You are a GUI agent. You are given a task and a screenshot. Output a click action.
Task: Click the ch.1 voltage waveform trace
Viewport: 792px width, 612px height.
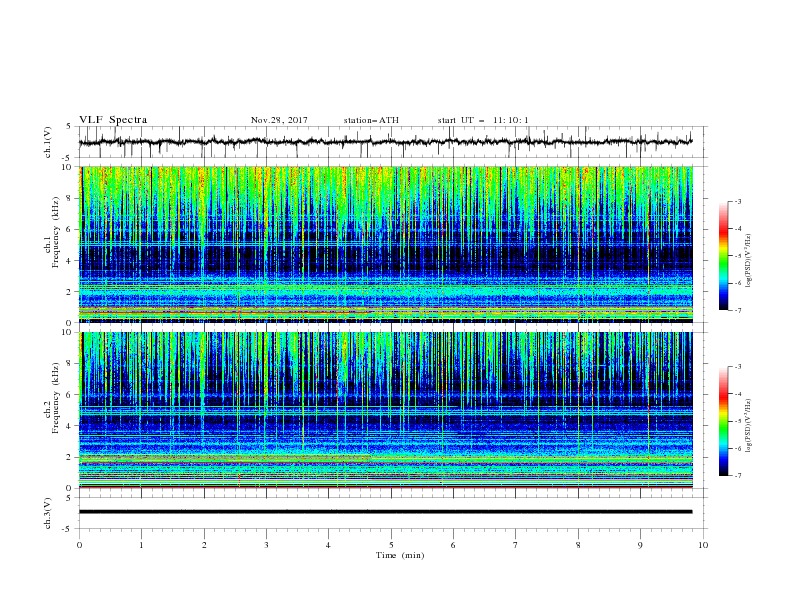pos(385,142)
